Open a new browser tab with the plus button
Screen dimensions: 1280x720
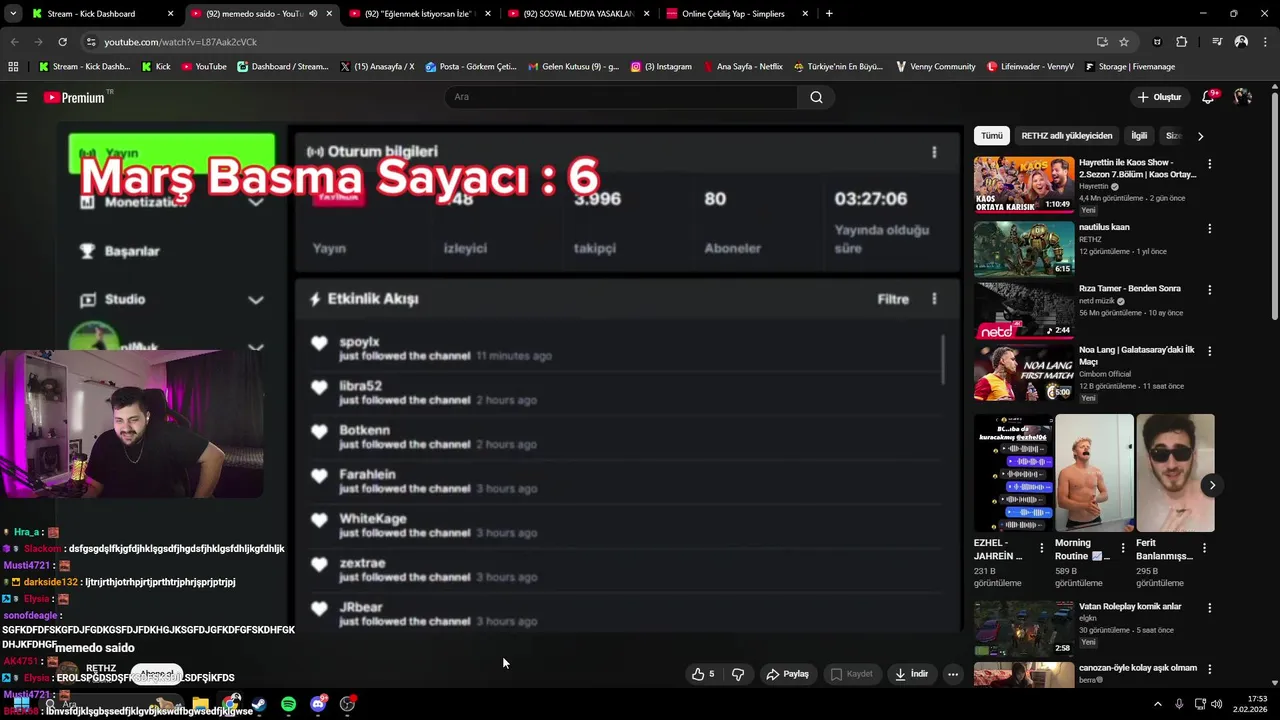(829, 14)
